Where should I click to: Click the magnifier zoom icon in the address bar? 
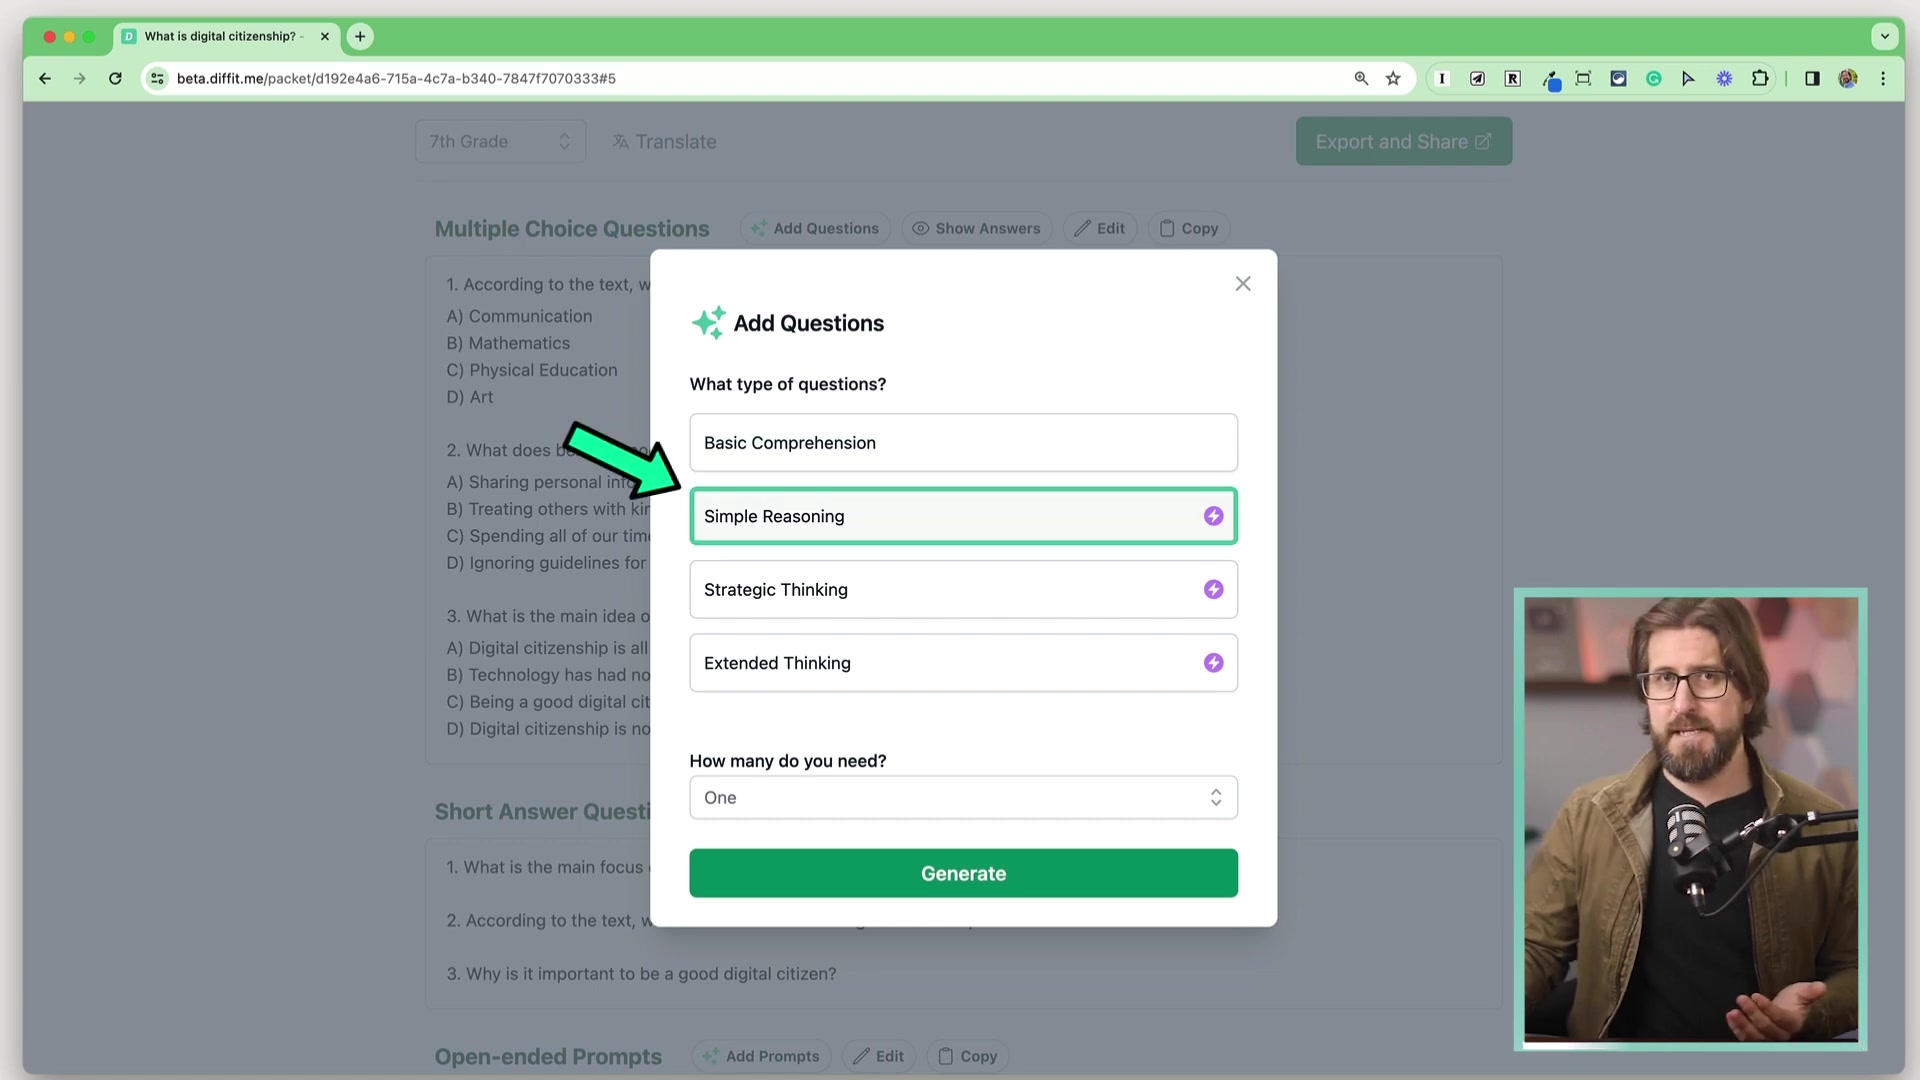[1361, 78]
